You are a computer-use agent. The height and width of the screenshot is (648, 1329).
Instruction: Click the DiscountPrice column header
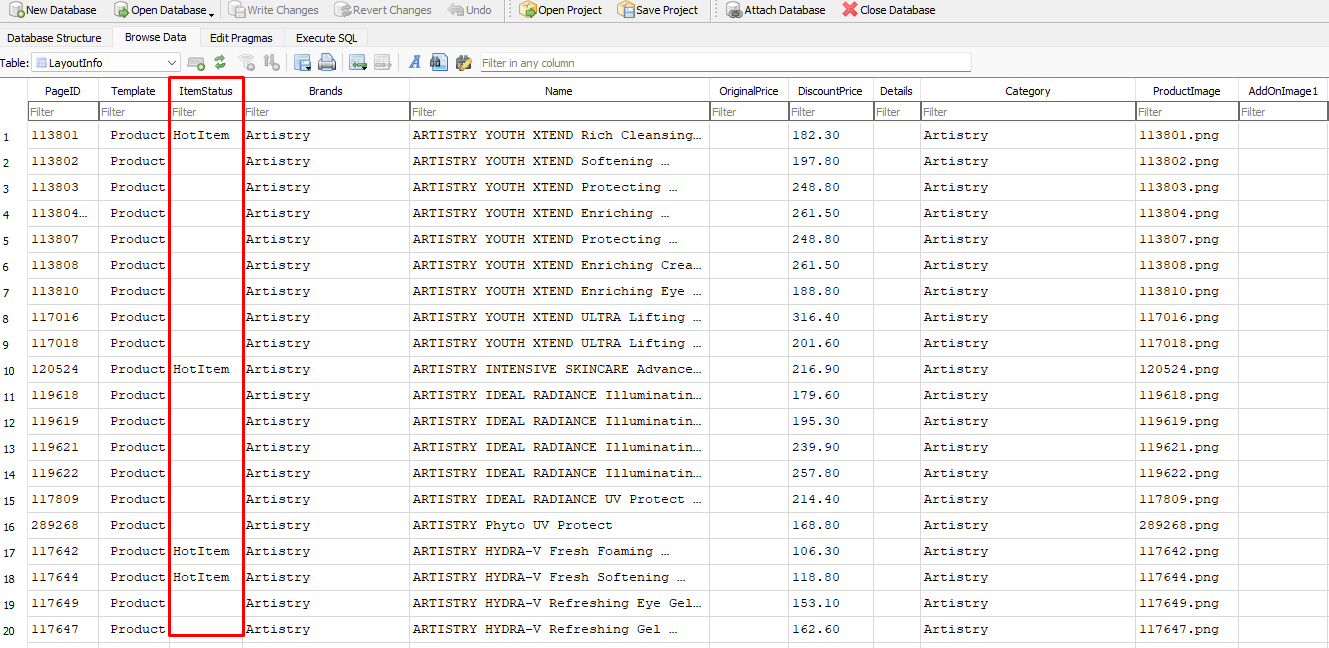click(830, 91)
